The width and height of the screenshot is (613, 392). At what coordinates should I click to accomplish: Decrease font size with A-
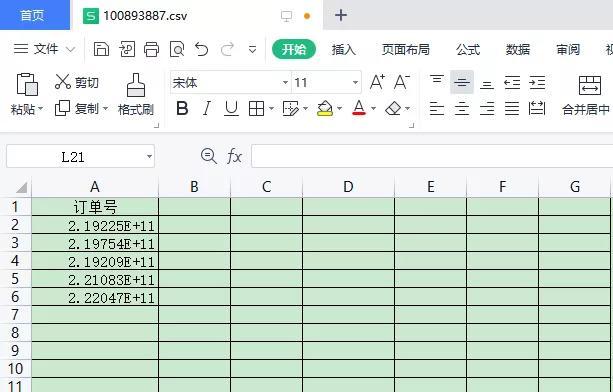click(x=401, y=82)
